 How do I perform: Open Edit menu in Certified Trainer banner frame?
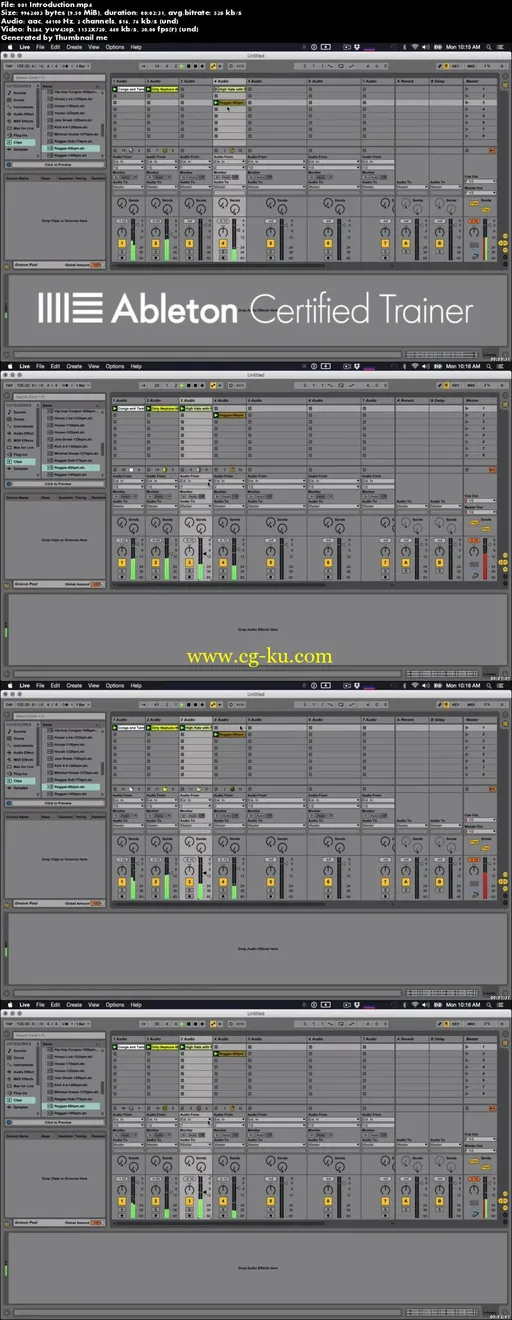56,46
